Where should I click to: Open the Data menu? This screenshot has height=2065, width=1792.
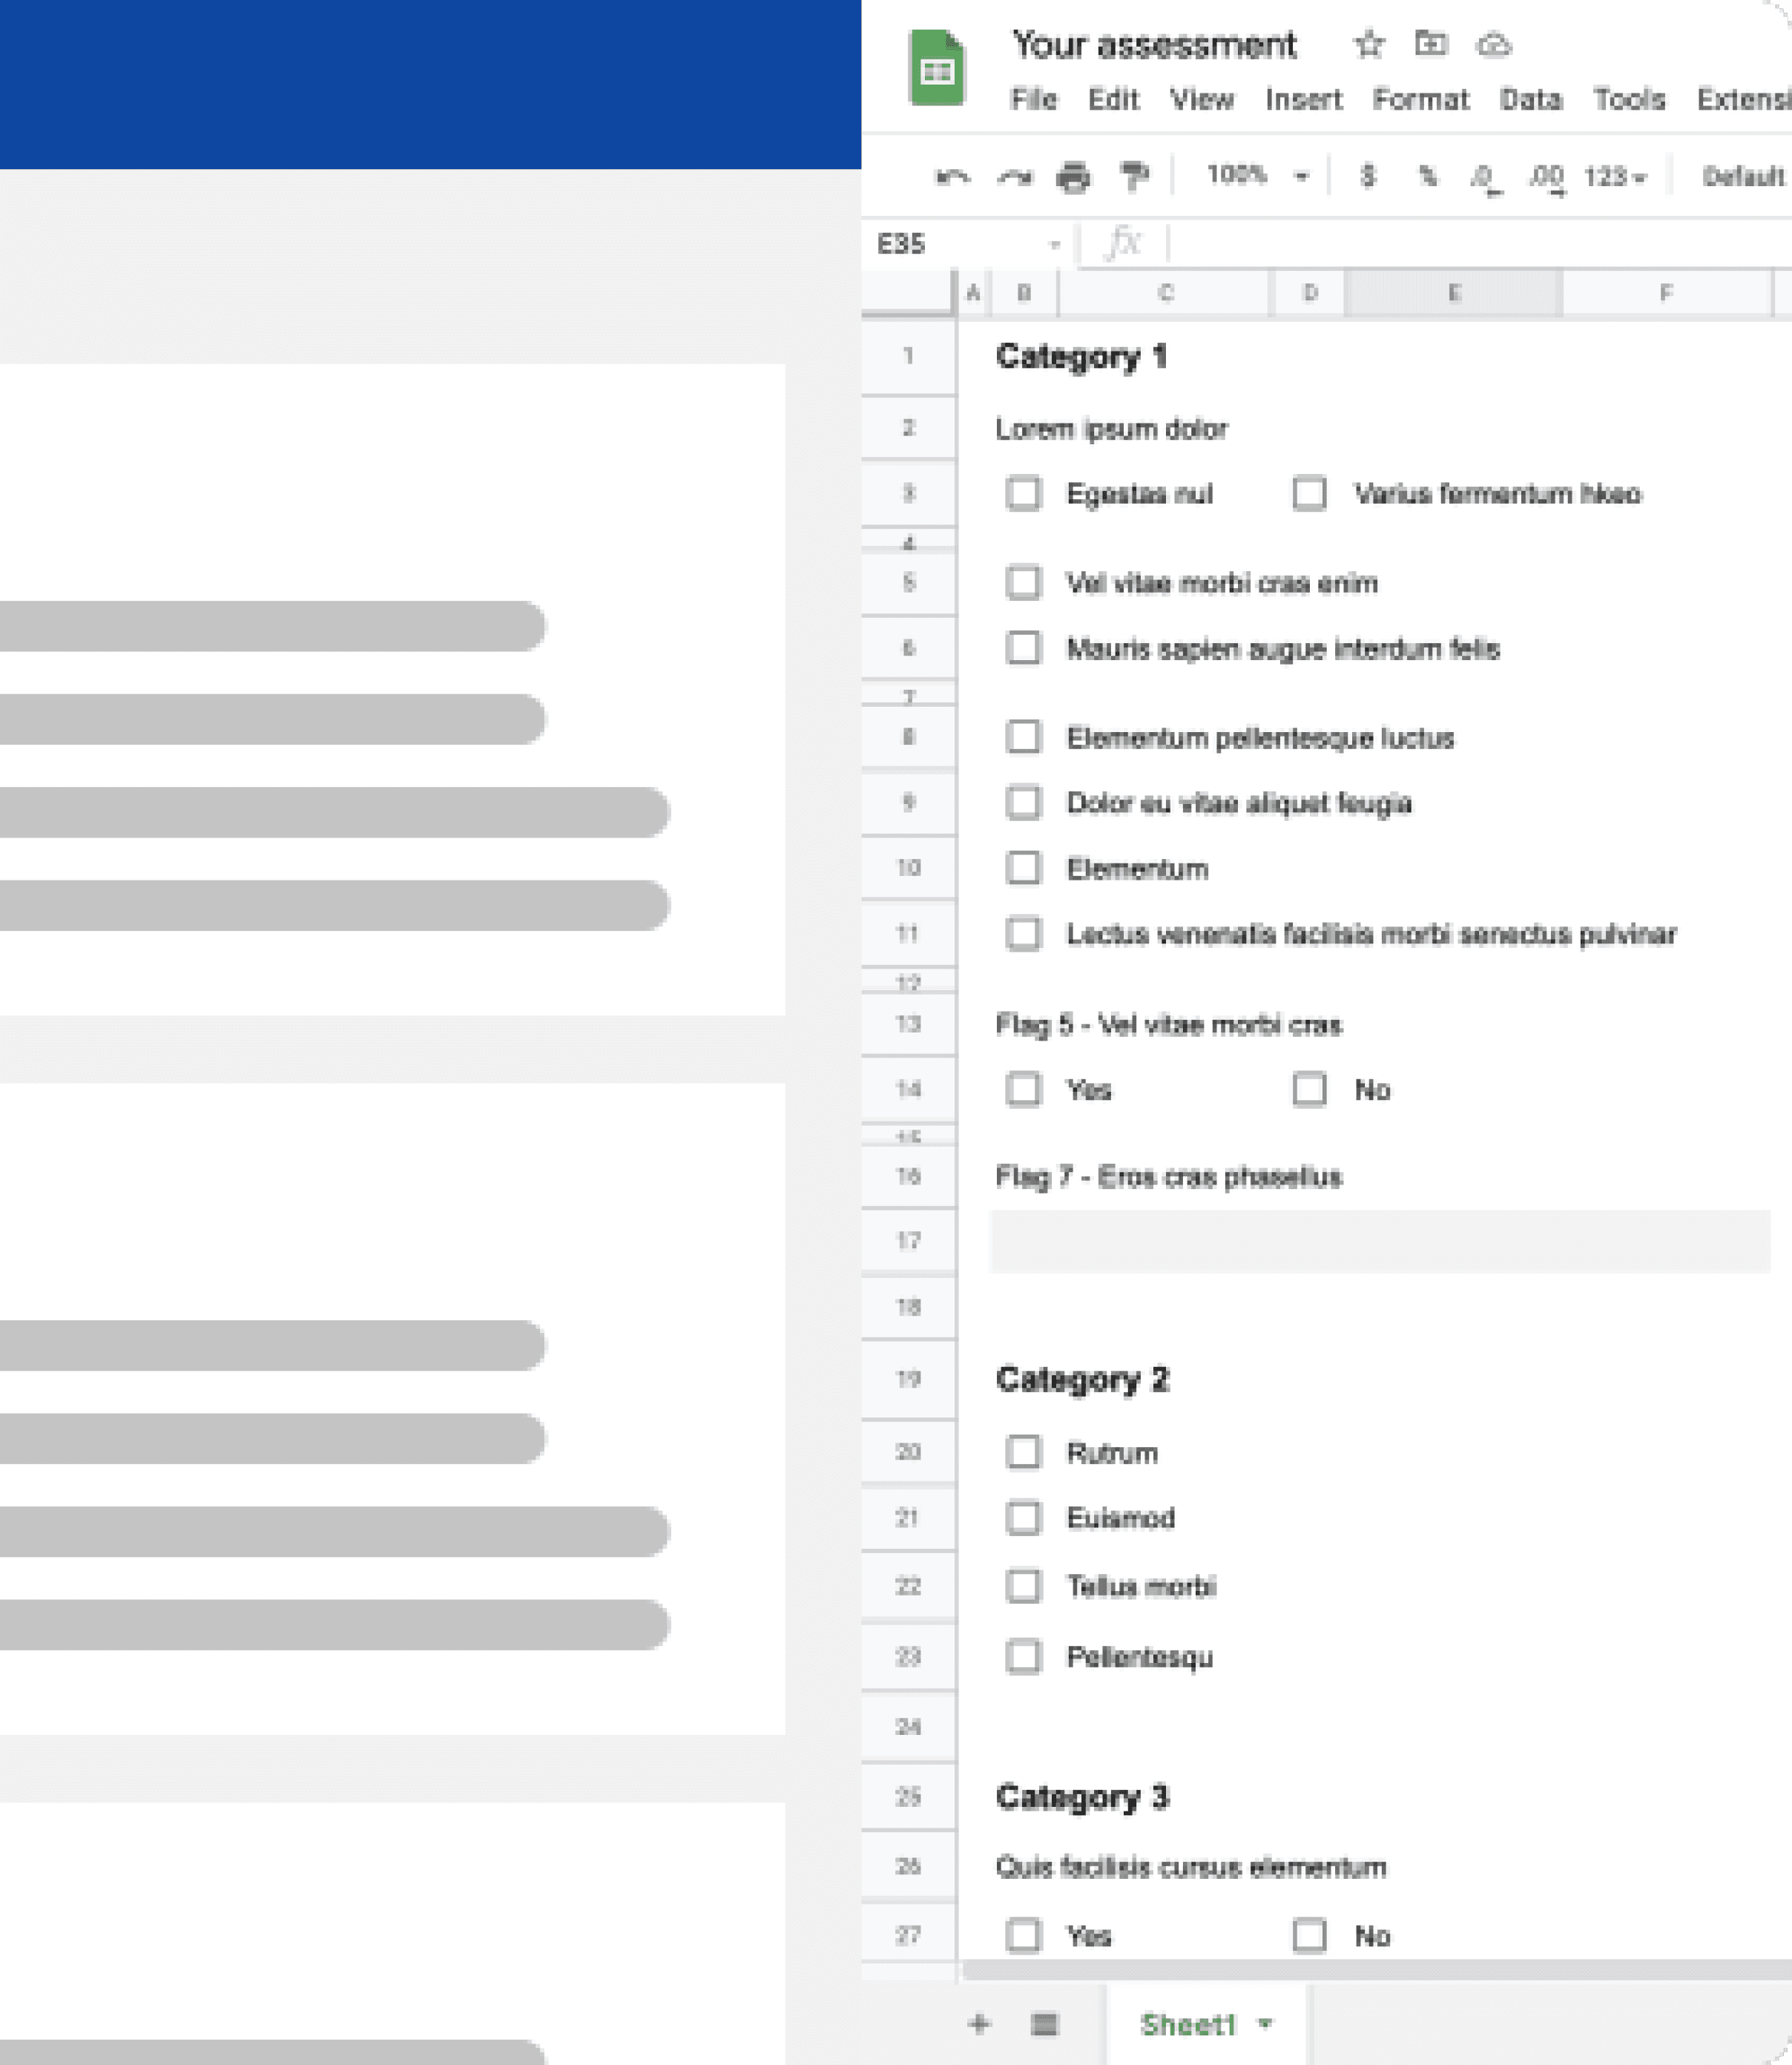[1530, 99]
